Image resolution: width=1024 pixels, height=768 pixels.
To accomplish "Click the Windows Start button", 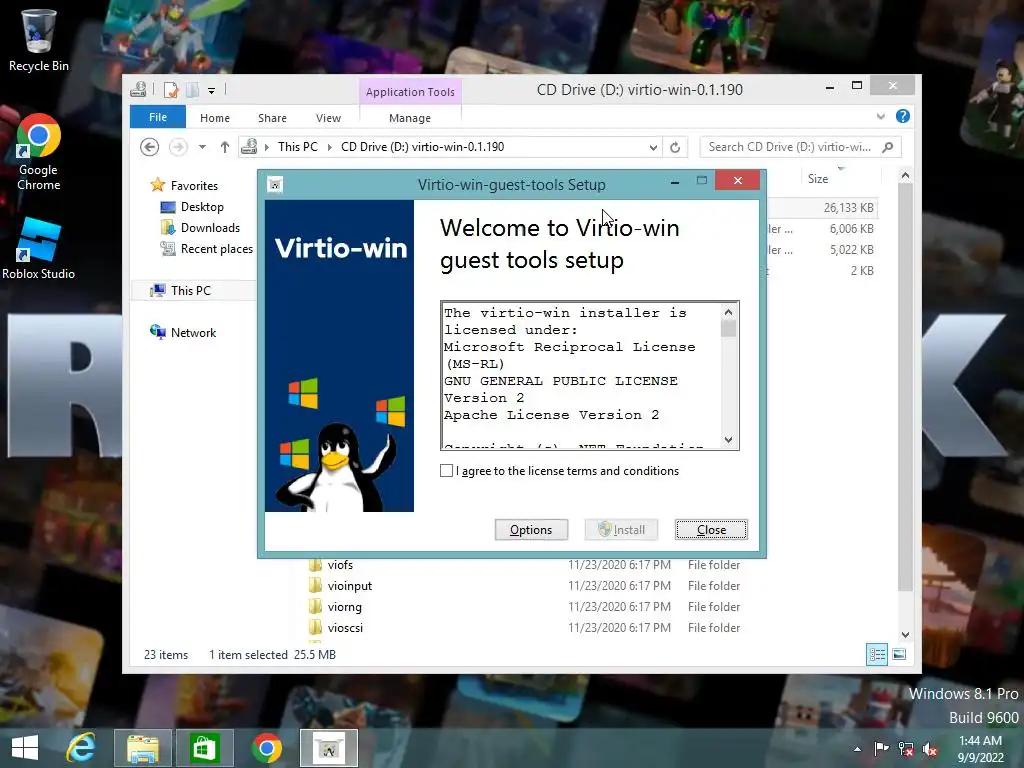I will 25,748.
